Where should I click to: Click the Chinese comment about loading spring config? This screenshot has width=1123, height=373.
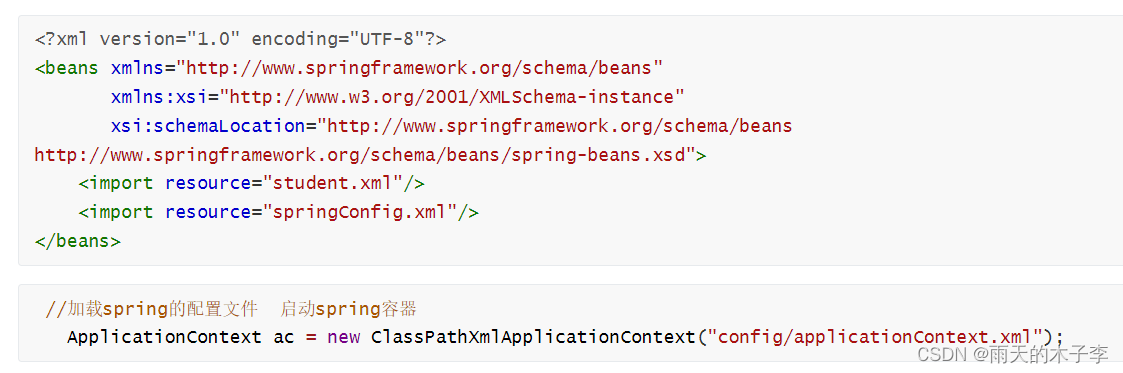tap(231, 309)
